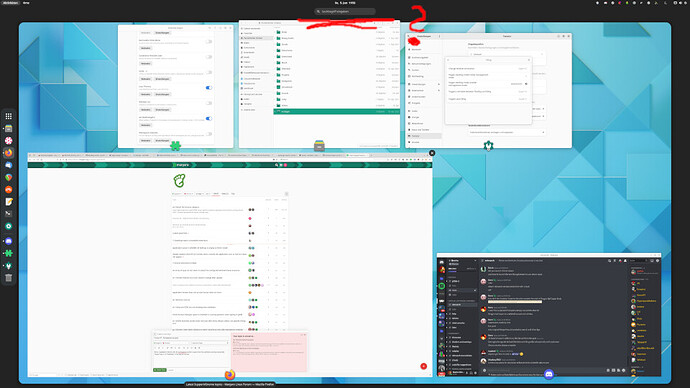Click the Discord badge under Discord window
The height and width of the screenshot is (388, 690).
click(549, 374)
